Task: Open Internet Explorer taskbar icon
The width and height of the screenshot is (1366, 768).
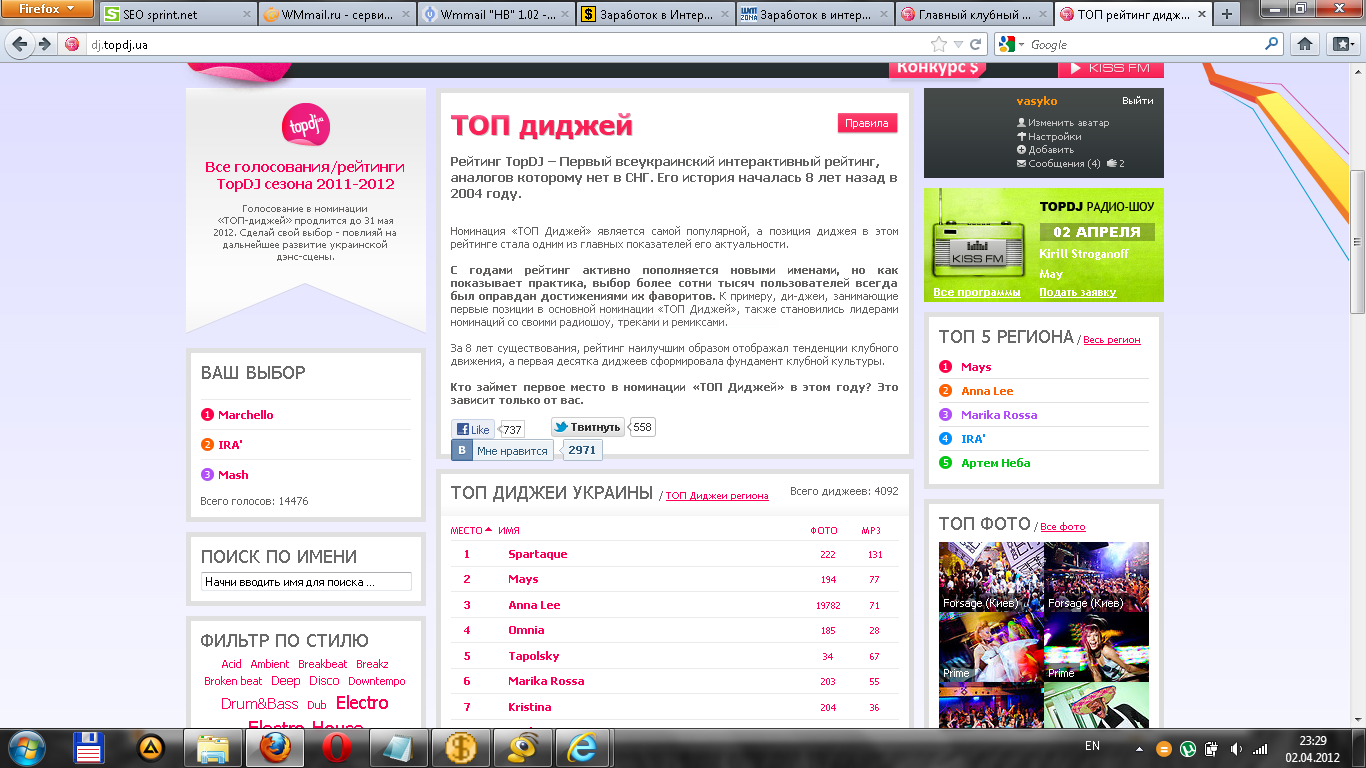Action: pos(583,748)
